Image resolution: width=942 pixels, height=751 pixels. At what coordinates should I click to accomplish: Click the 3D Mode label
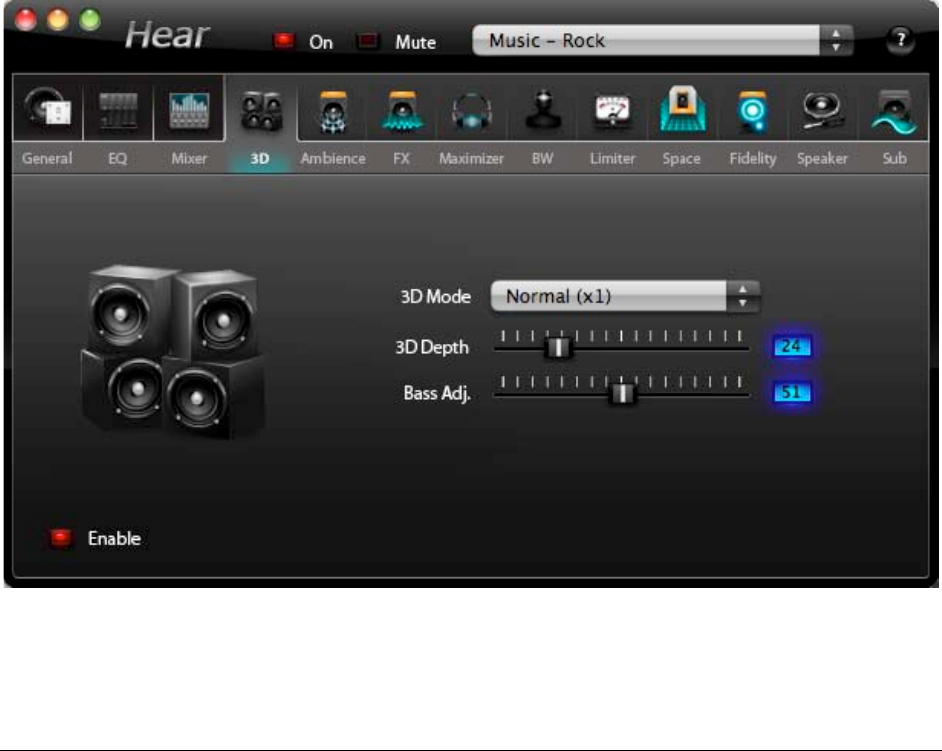pyautogui.click(x=436, y=297)
